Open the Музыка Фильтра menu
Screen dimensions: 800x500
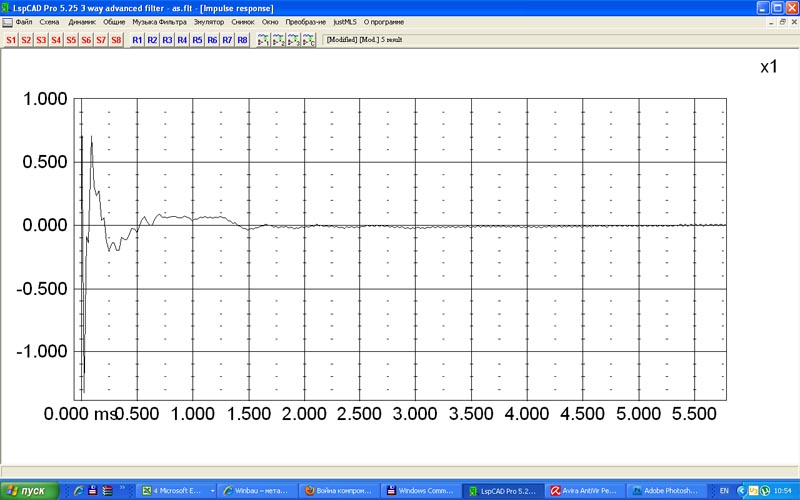click(x=160, y=22)
